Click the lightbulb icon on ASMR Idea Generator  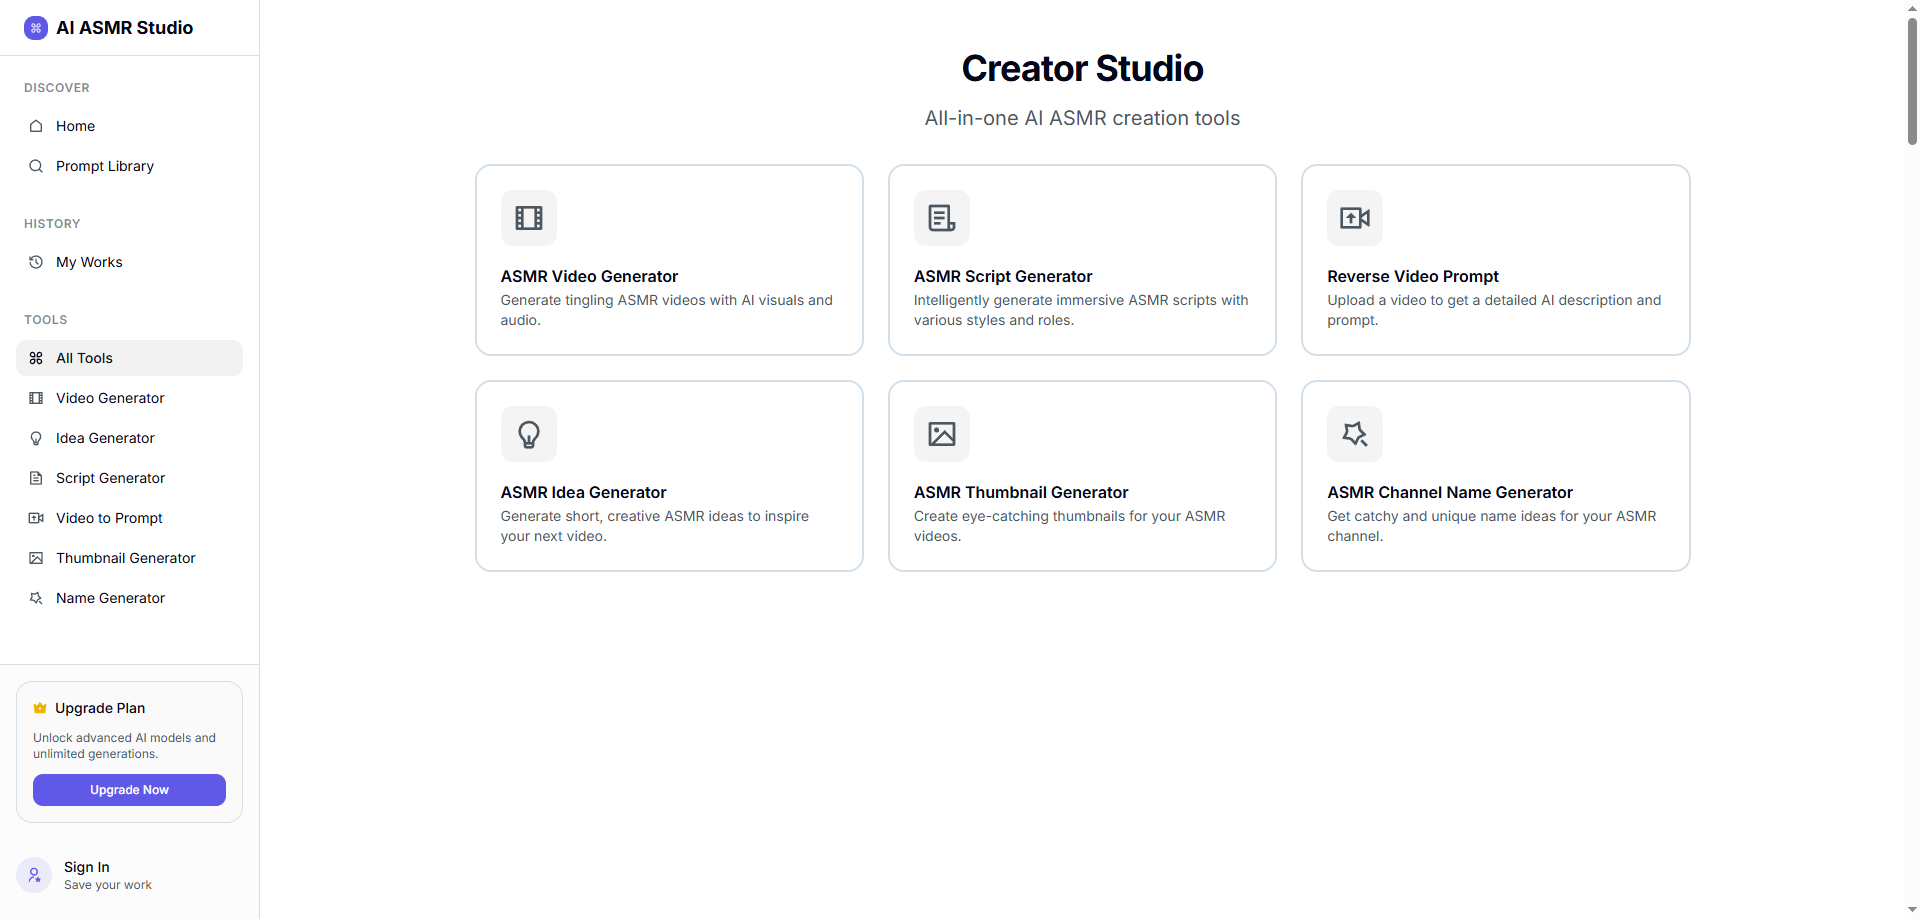(529, 434)
